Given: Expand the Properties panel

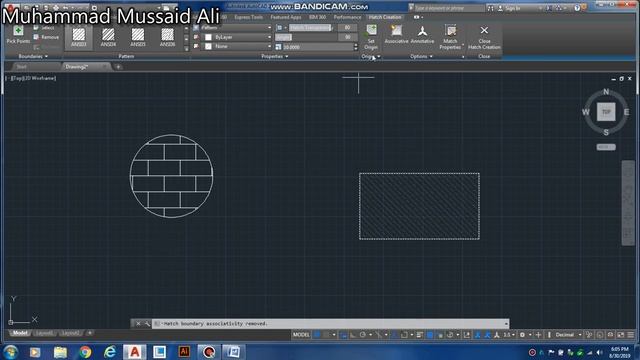Looking at the screenshot, I should (x=275, y=56).
